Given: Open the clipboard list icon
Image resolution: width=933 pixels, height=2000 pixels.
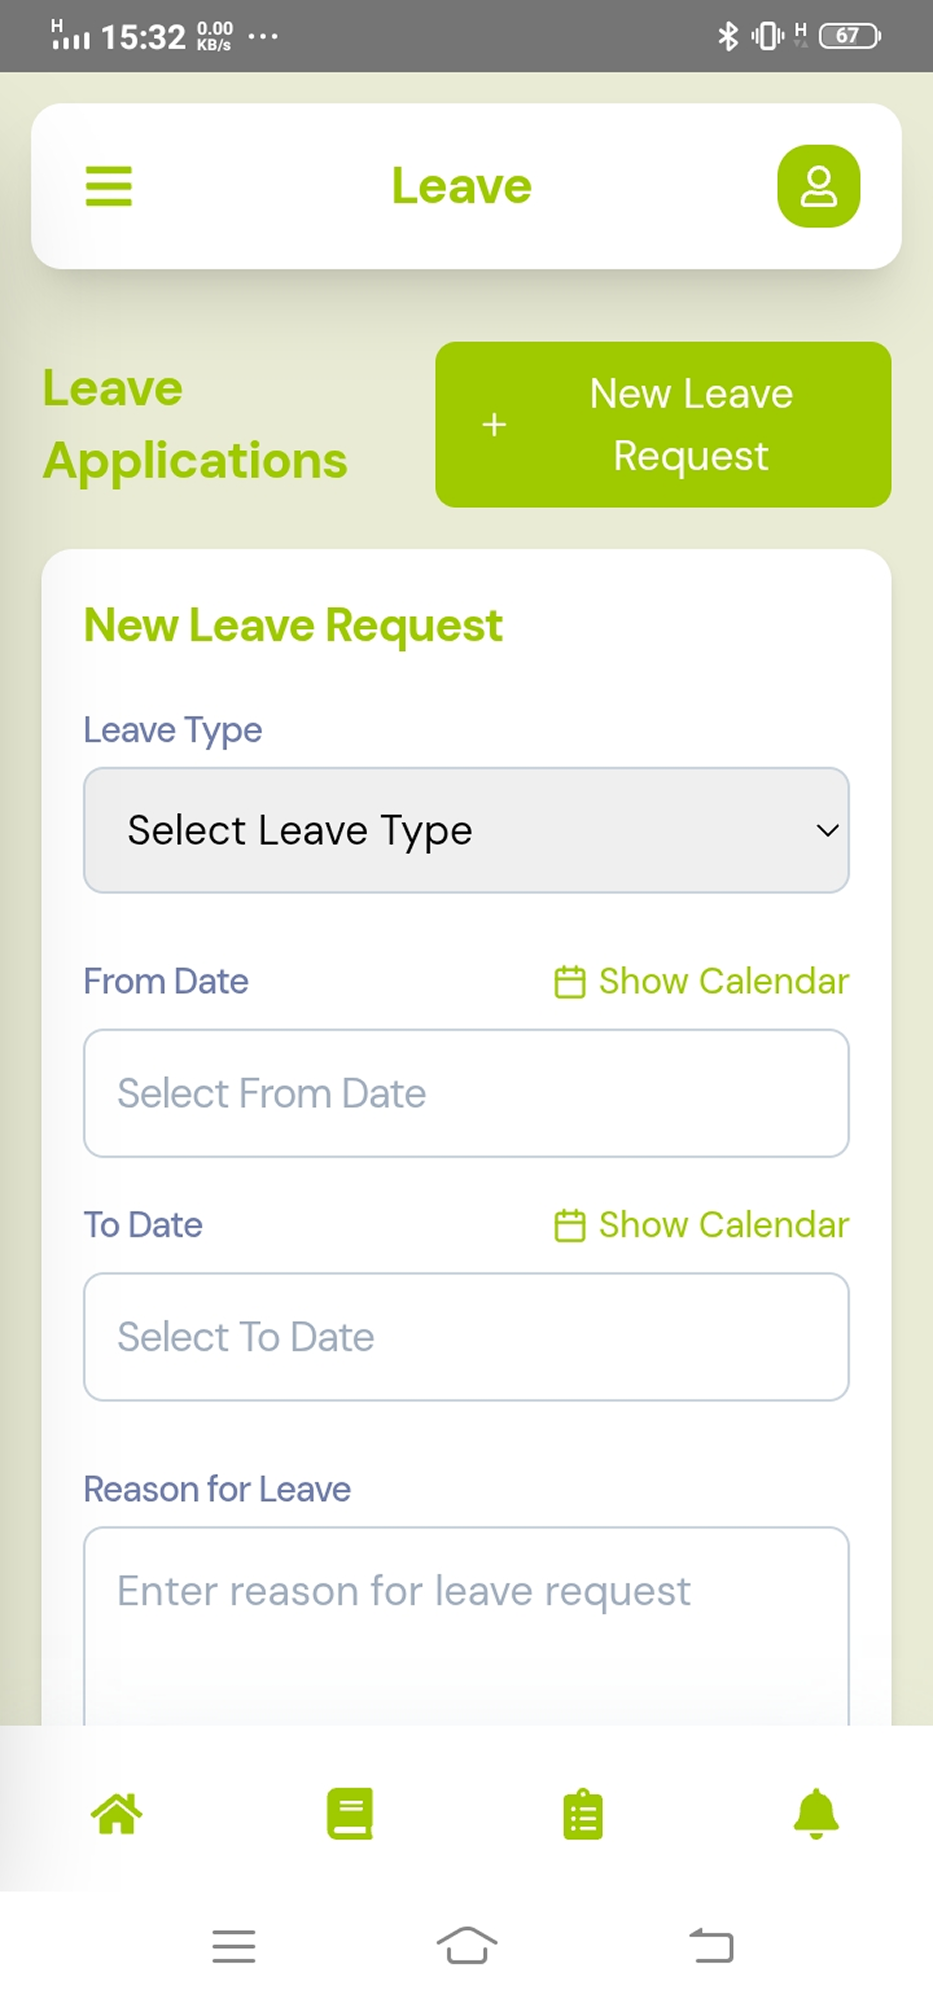Looking at the screenshot, I should tap(583, 1814).
